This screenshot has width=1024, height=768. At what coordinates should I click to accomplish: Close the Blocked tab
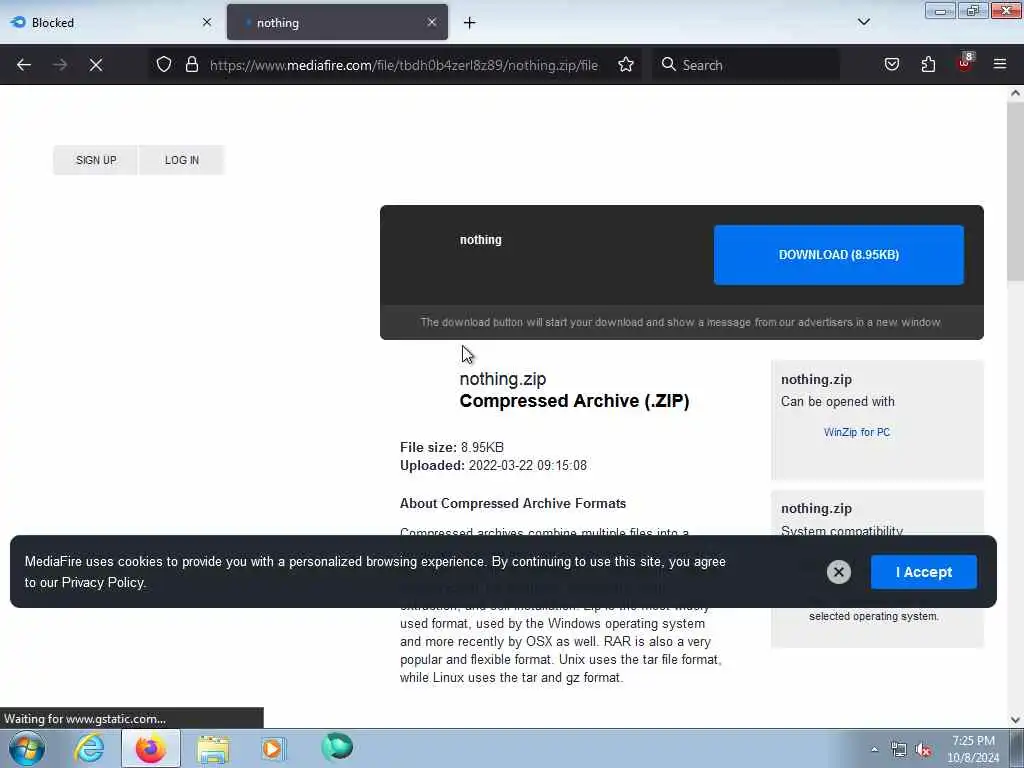(x=207, y=22)
